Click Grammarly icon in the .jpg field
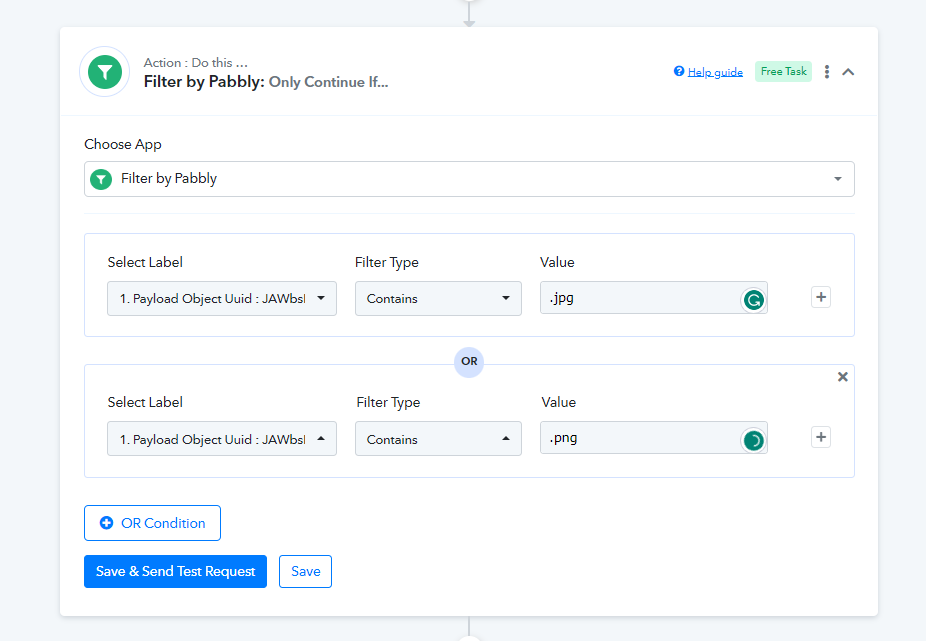 coord(753,300)
